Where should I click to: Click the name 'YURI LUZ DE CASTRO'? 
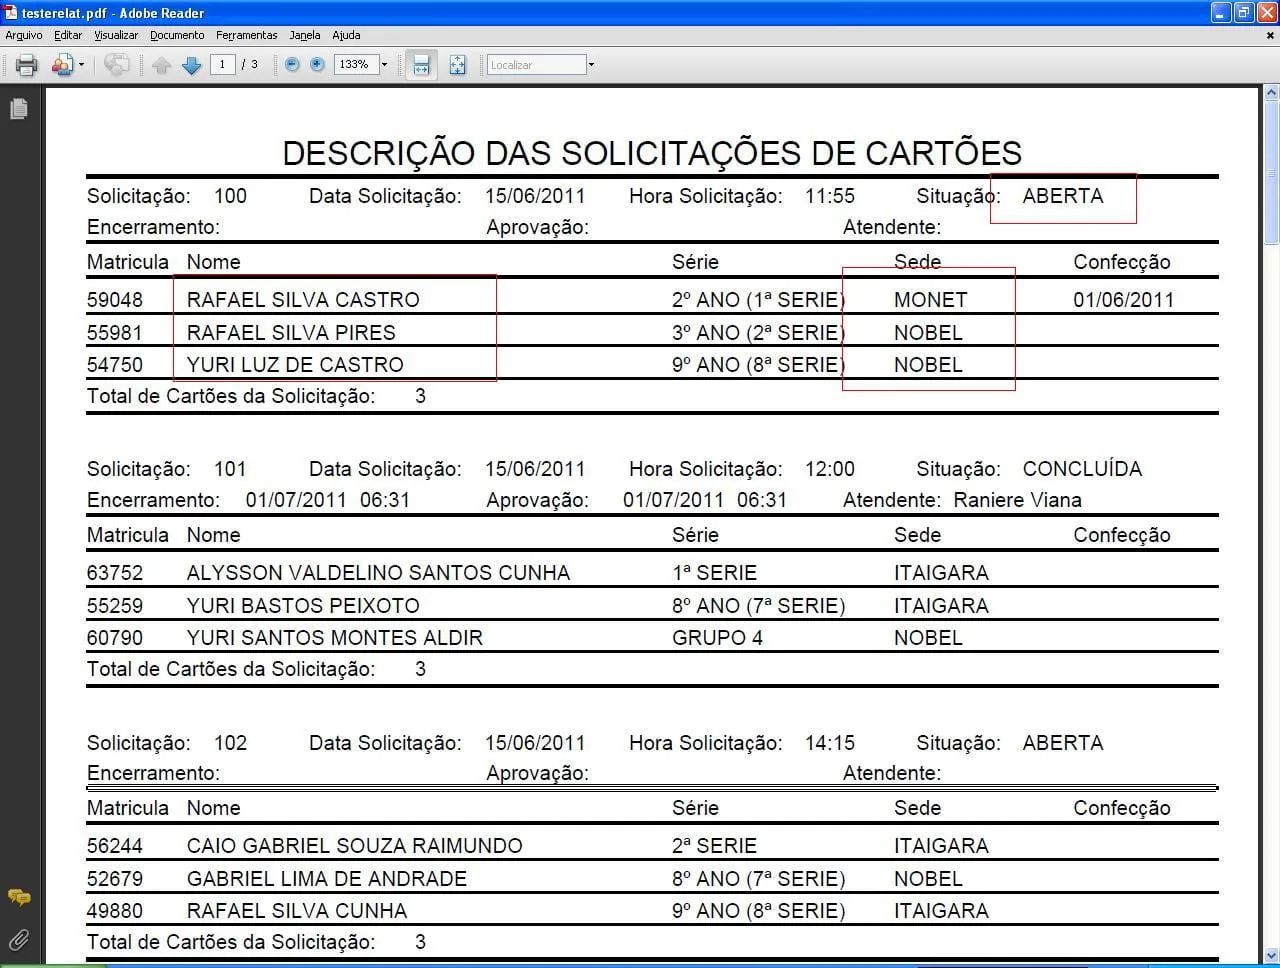tap(295, 365)
